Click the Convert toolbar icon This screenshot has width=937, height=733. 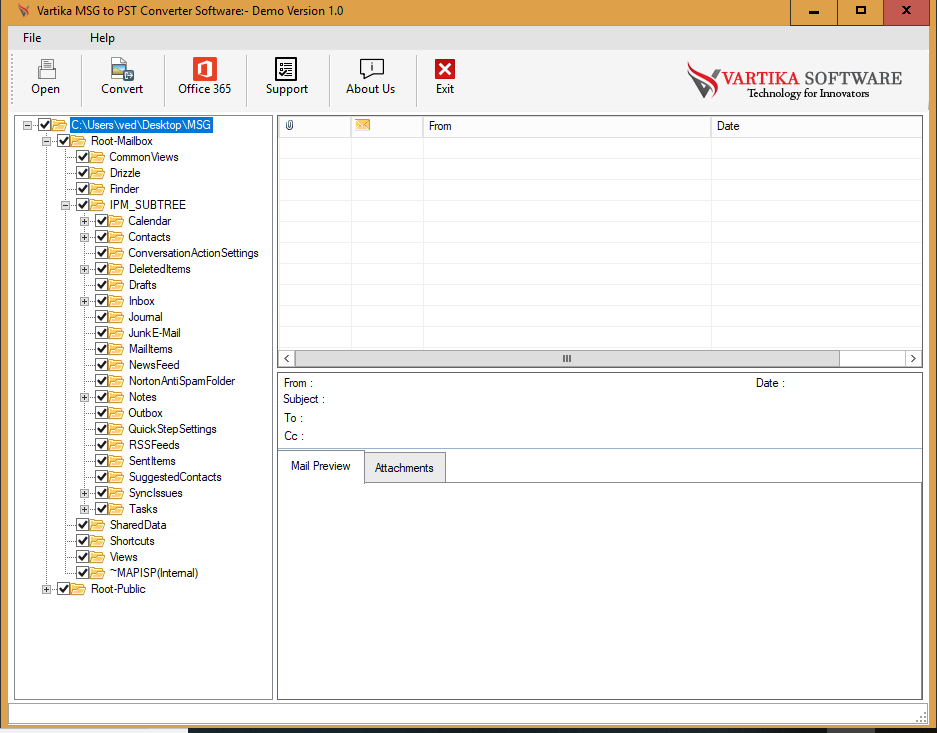pyautogui.click(x=122, y=69)
